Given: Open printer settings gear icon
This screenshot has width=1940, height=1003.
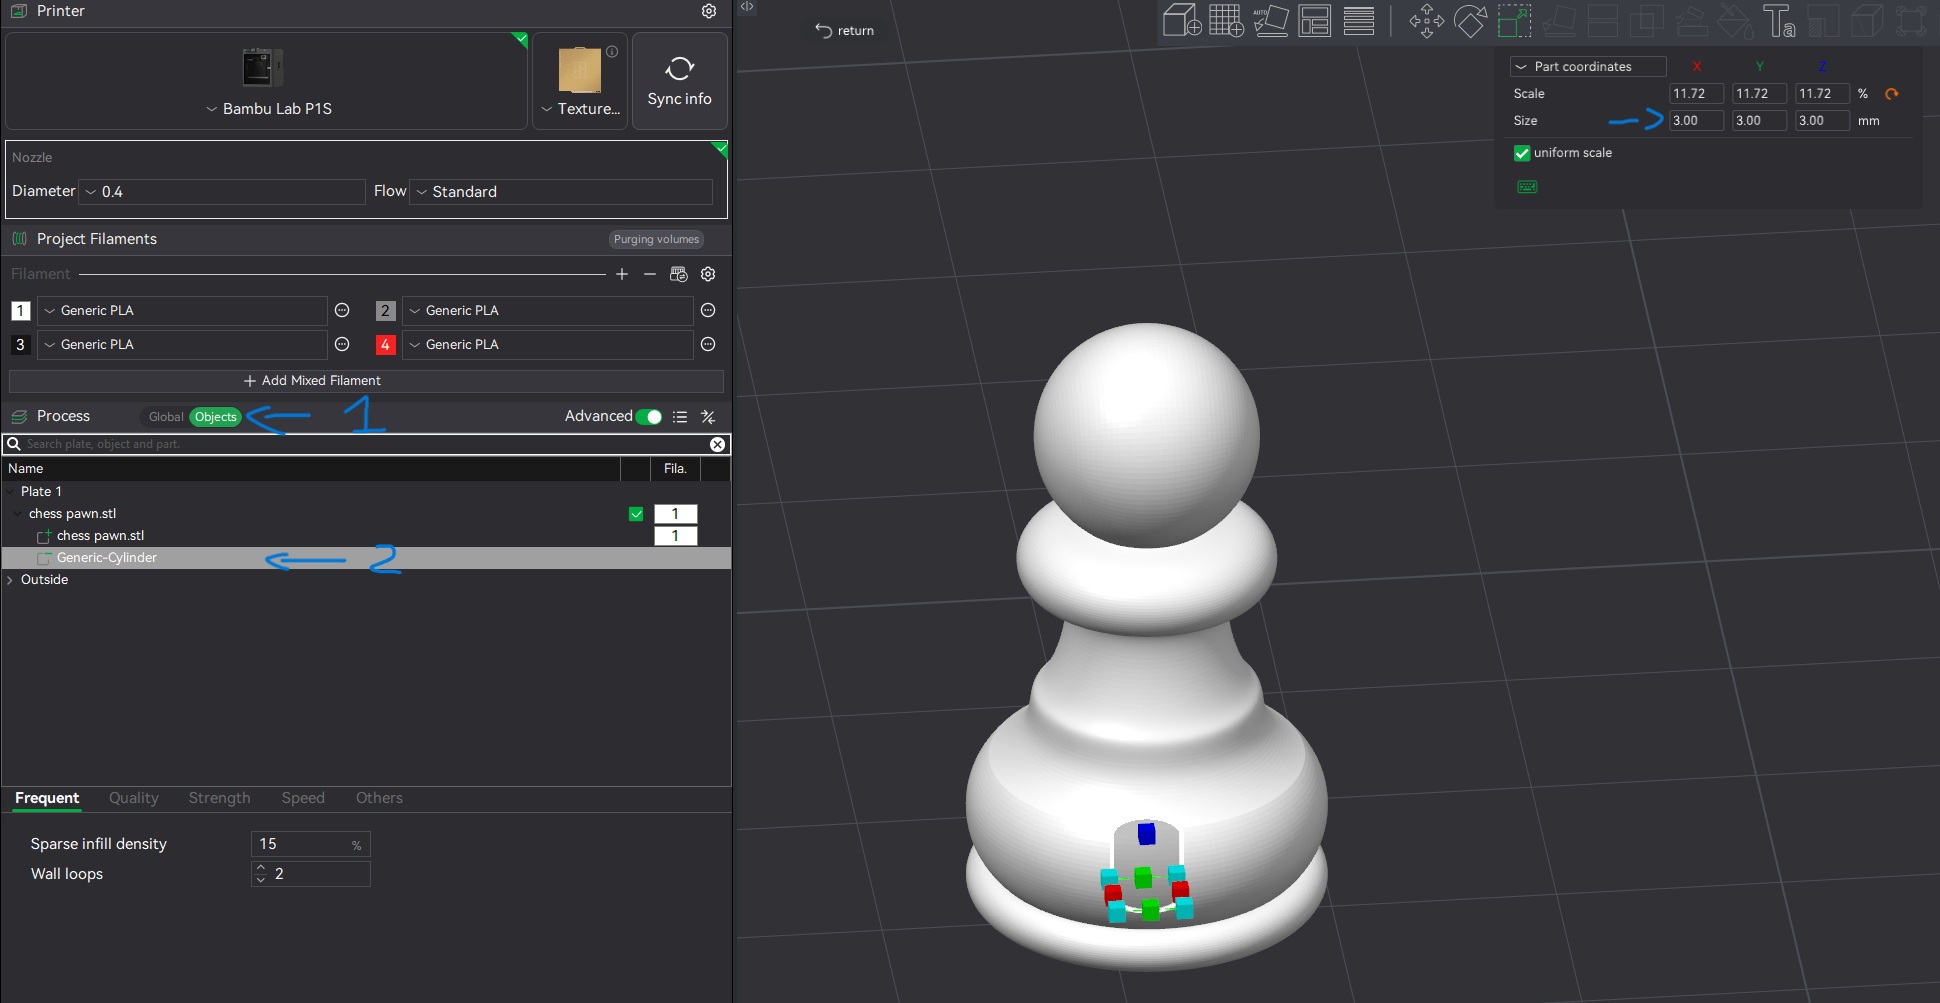Looking at the screenshot, I should click(x=709, y=11).
